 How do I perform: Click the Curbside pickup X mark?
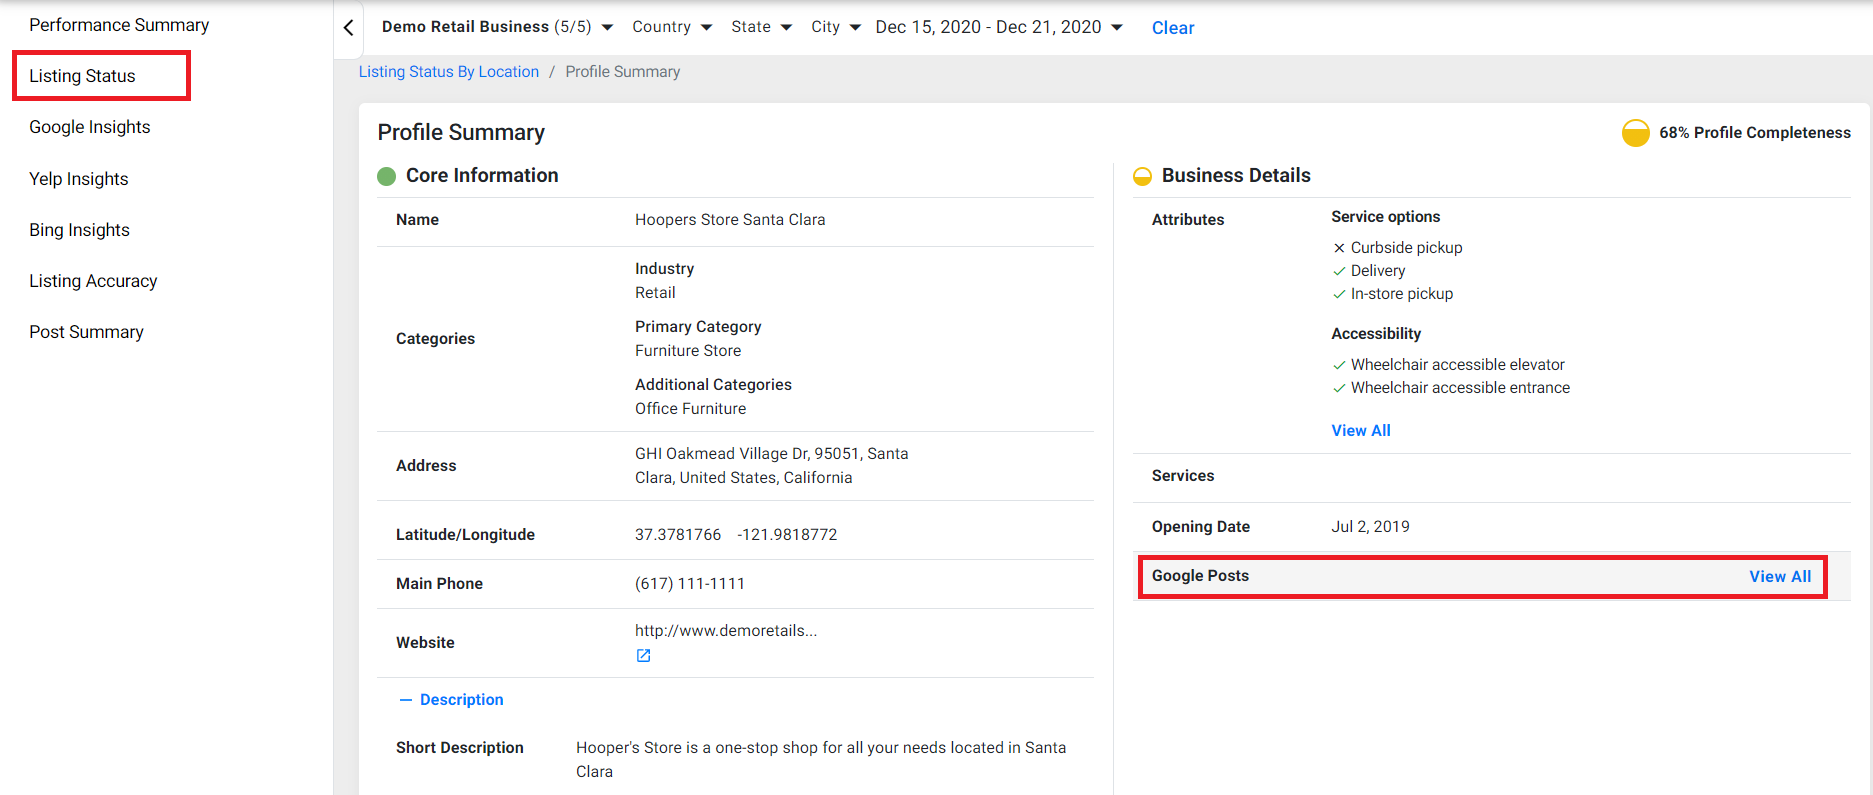pyautogui.click(x=1339, y=248)
